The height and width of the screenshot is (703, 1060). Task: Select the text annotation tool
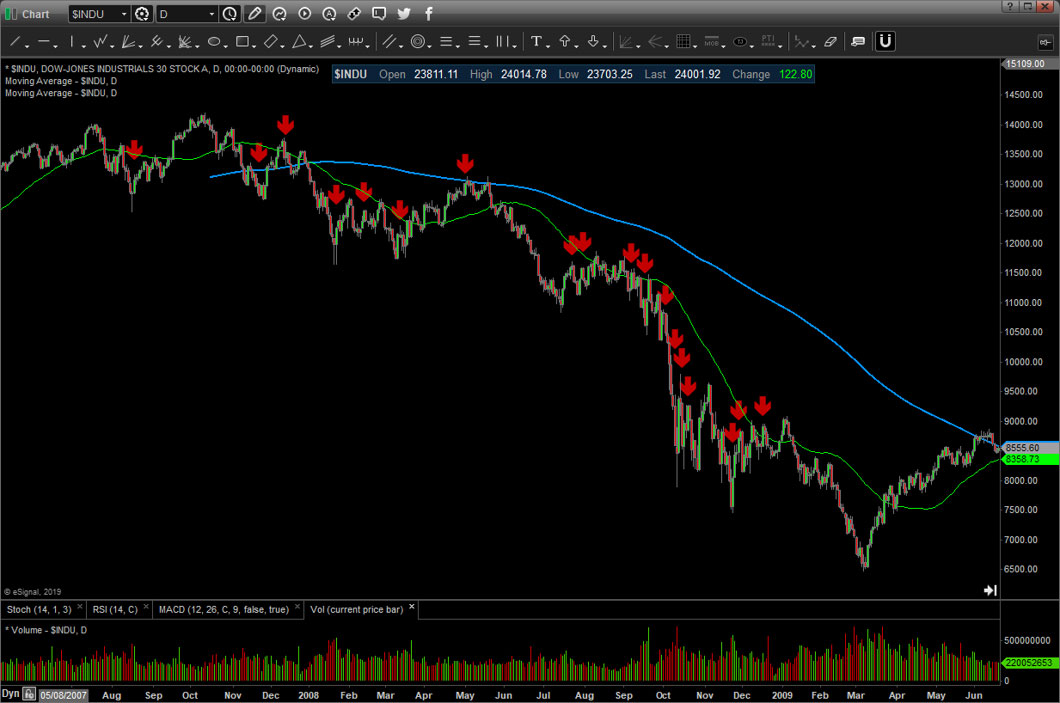[536, 42]
